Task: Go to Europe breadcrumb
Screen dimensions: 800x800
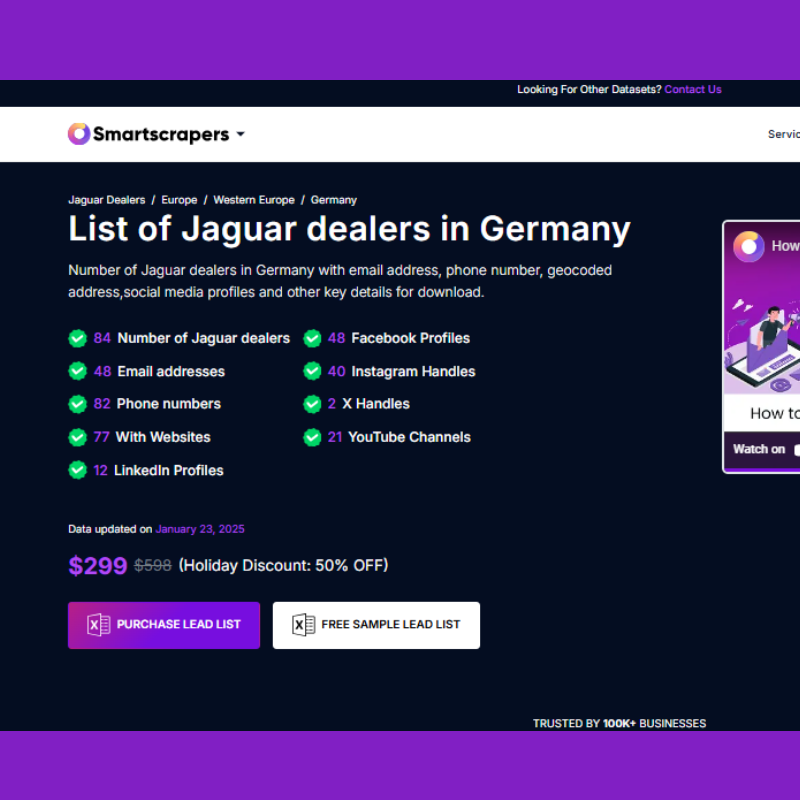Action: [179, 200]
